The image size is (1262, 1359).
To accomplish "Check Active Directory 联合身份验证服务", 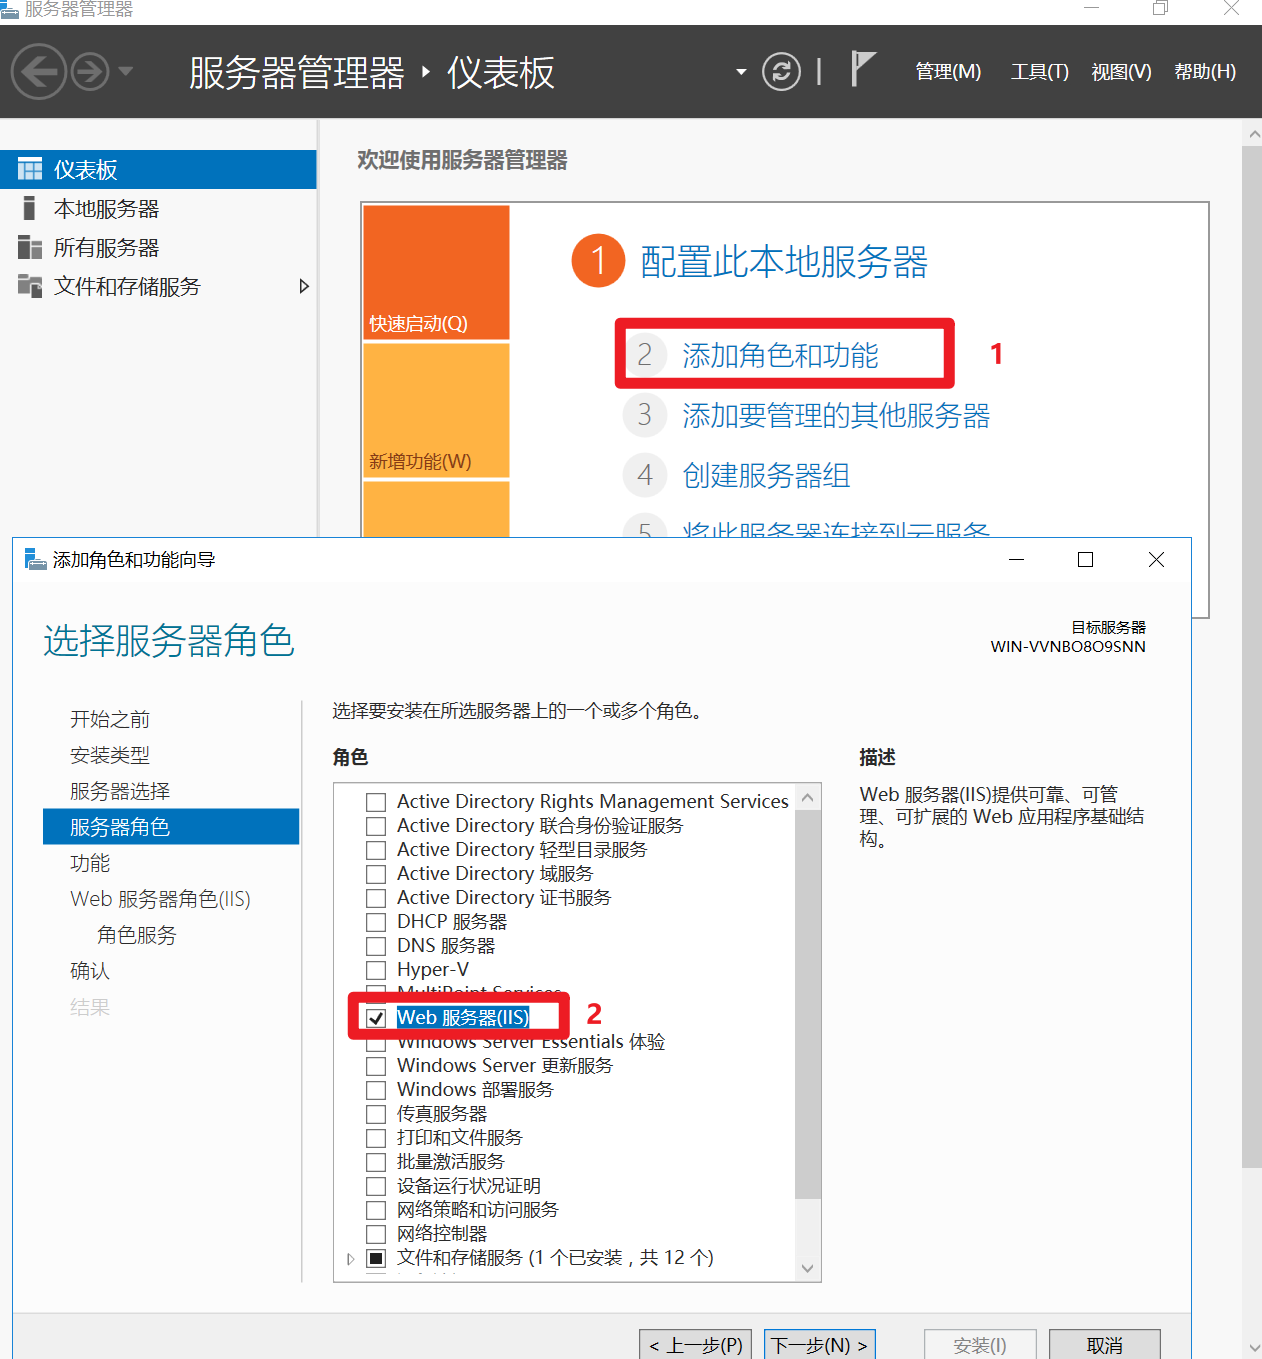I will pos(376,826).
